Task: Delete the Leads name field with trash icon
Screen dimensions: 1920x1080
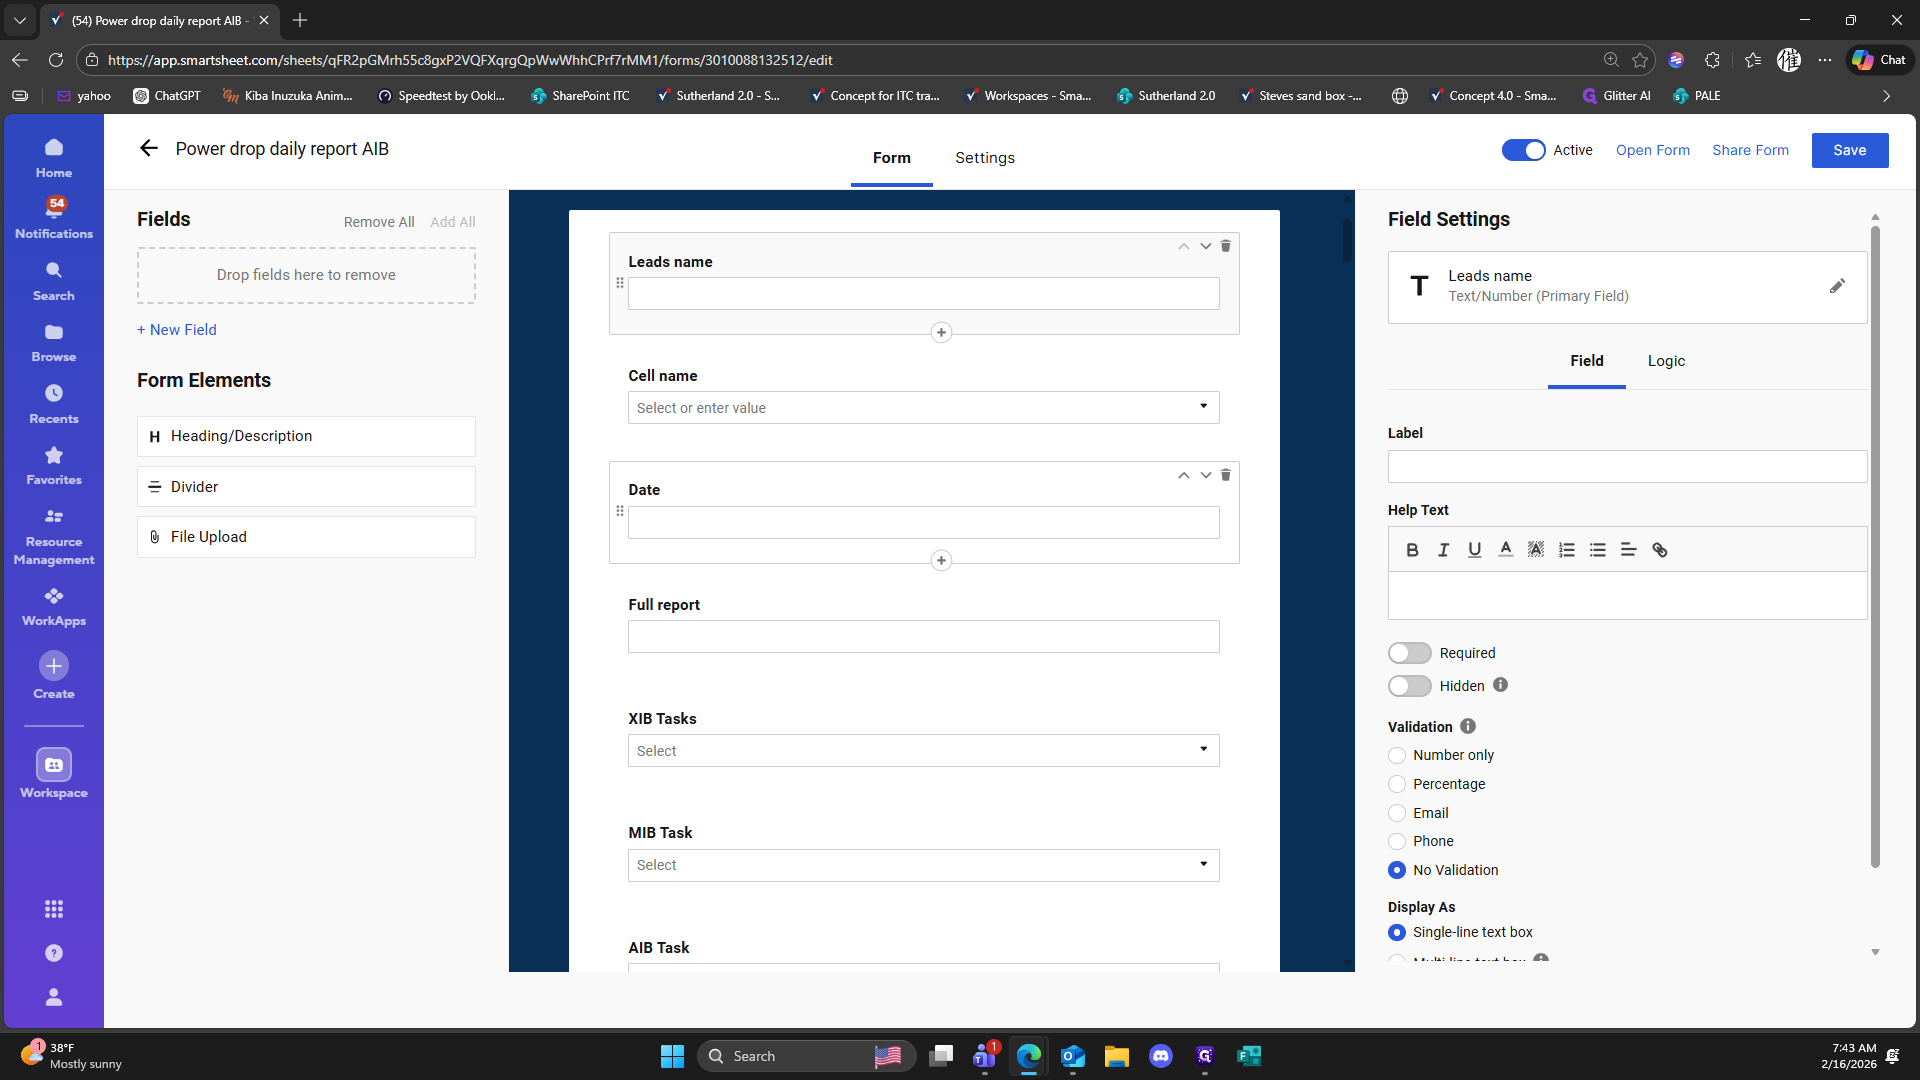Action: point(1225,246)
